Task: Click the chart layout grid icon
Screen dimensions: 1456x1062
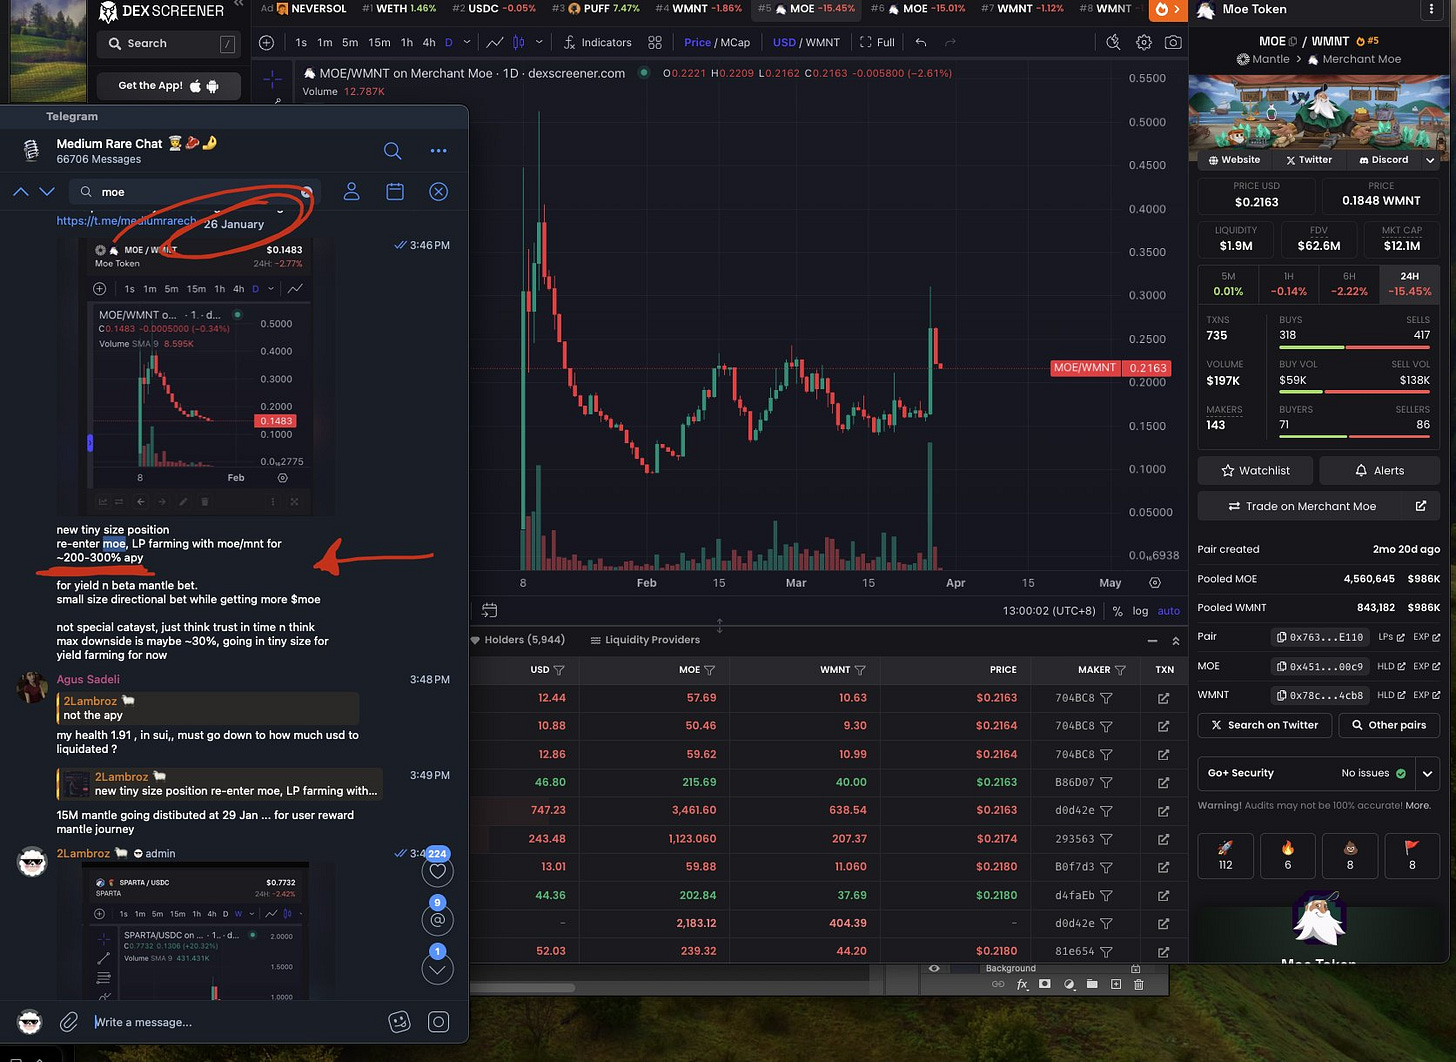Action: pyautogui.click(x=655, y=42)
